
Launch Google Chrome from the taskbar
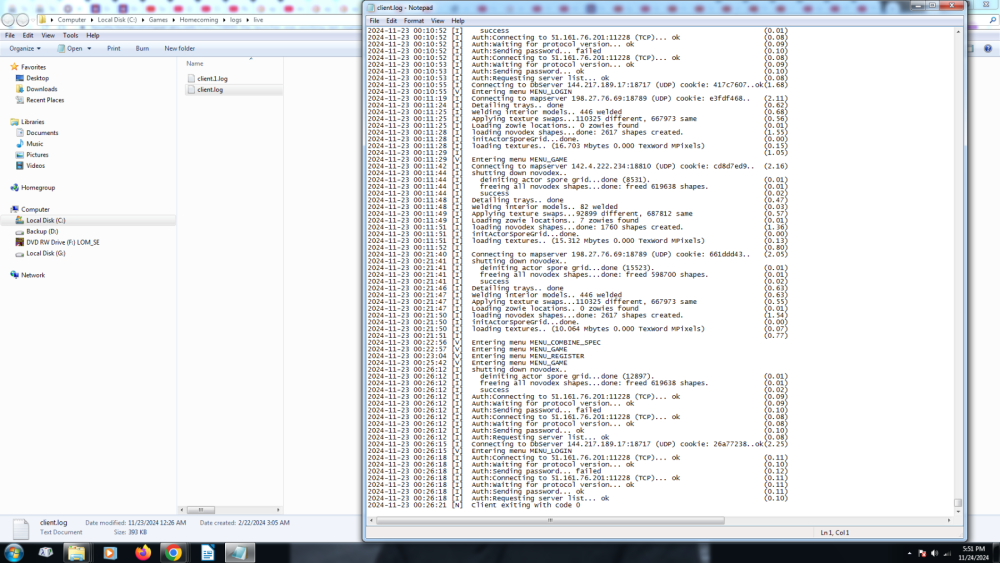click(x=173, y=552)
